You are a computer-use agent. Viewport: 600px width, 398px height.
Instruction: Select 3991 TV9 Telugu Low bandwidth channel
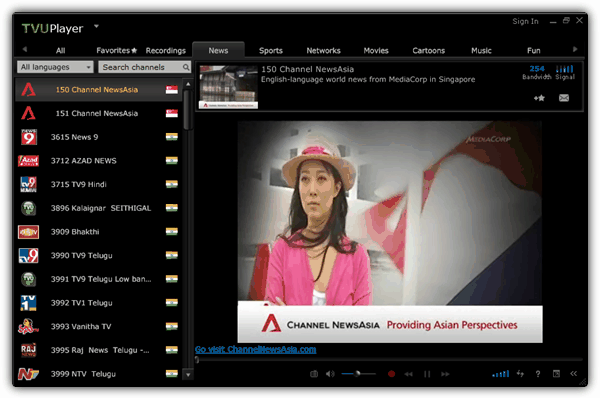(x=99, y=279)
